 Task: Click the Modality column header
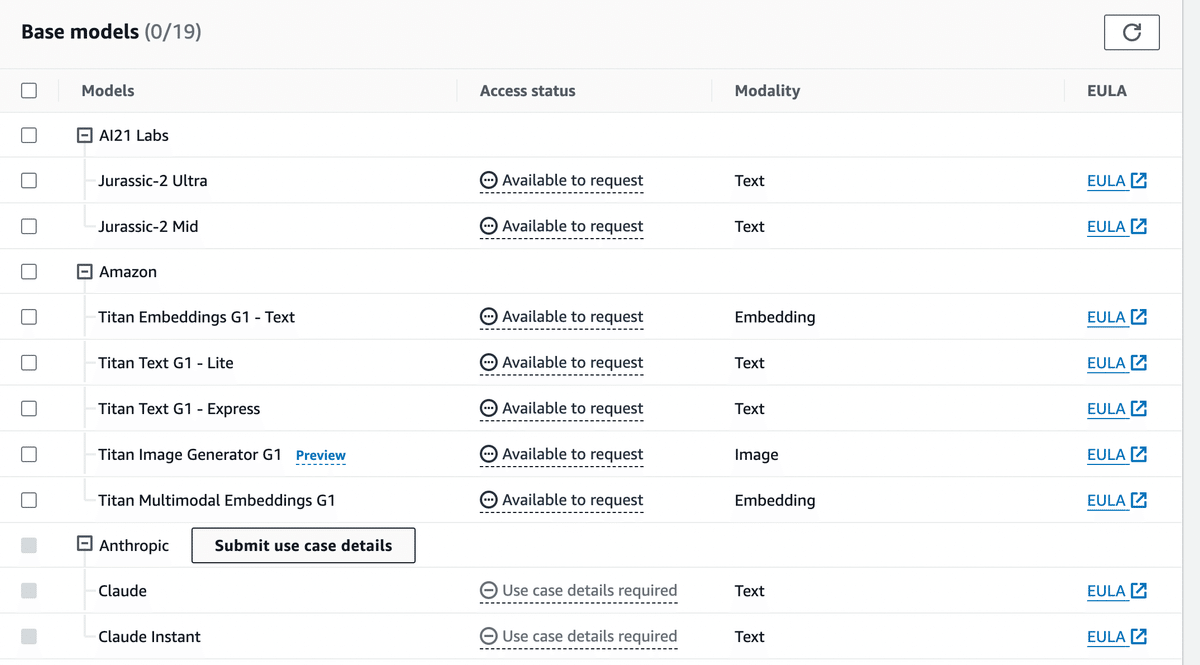(x=767, y=90)
